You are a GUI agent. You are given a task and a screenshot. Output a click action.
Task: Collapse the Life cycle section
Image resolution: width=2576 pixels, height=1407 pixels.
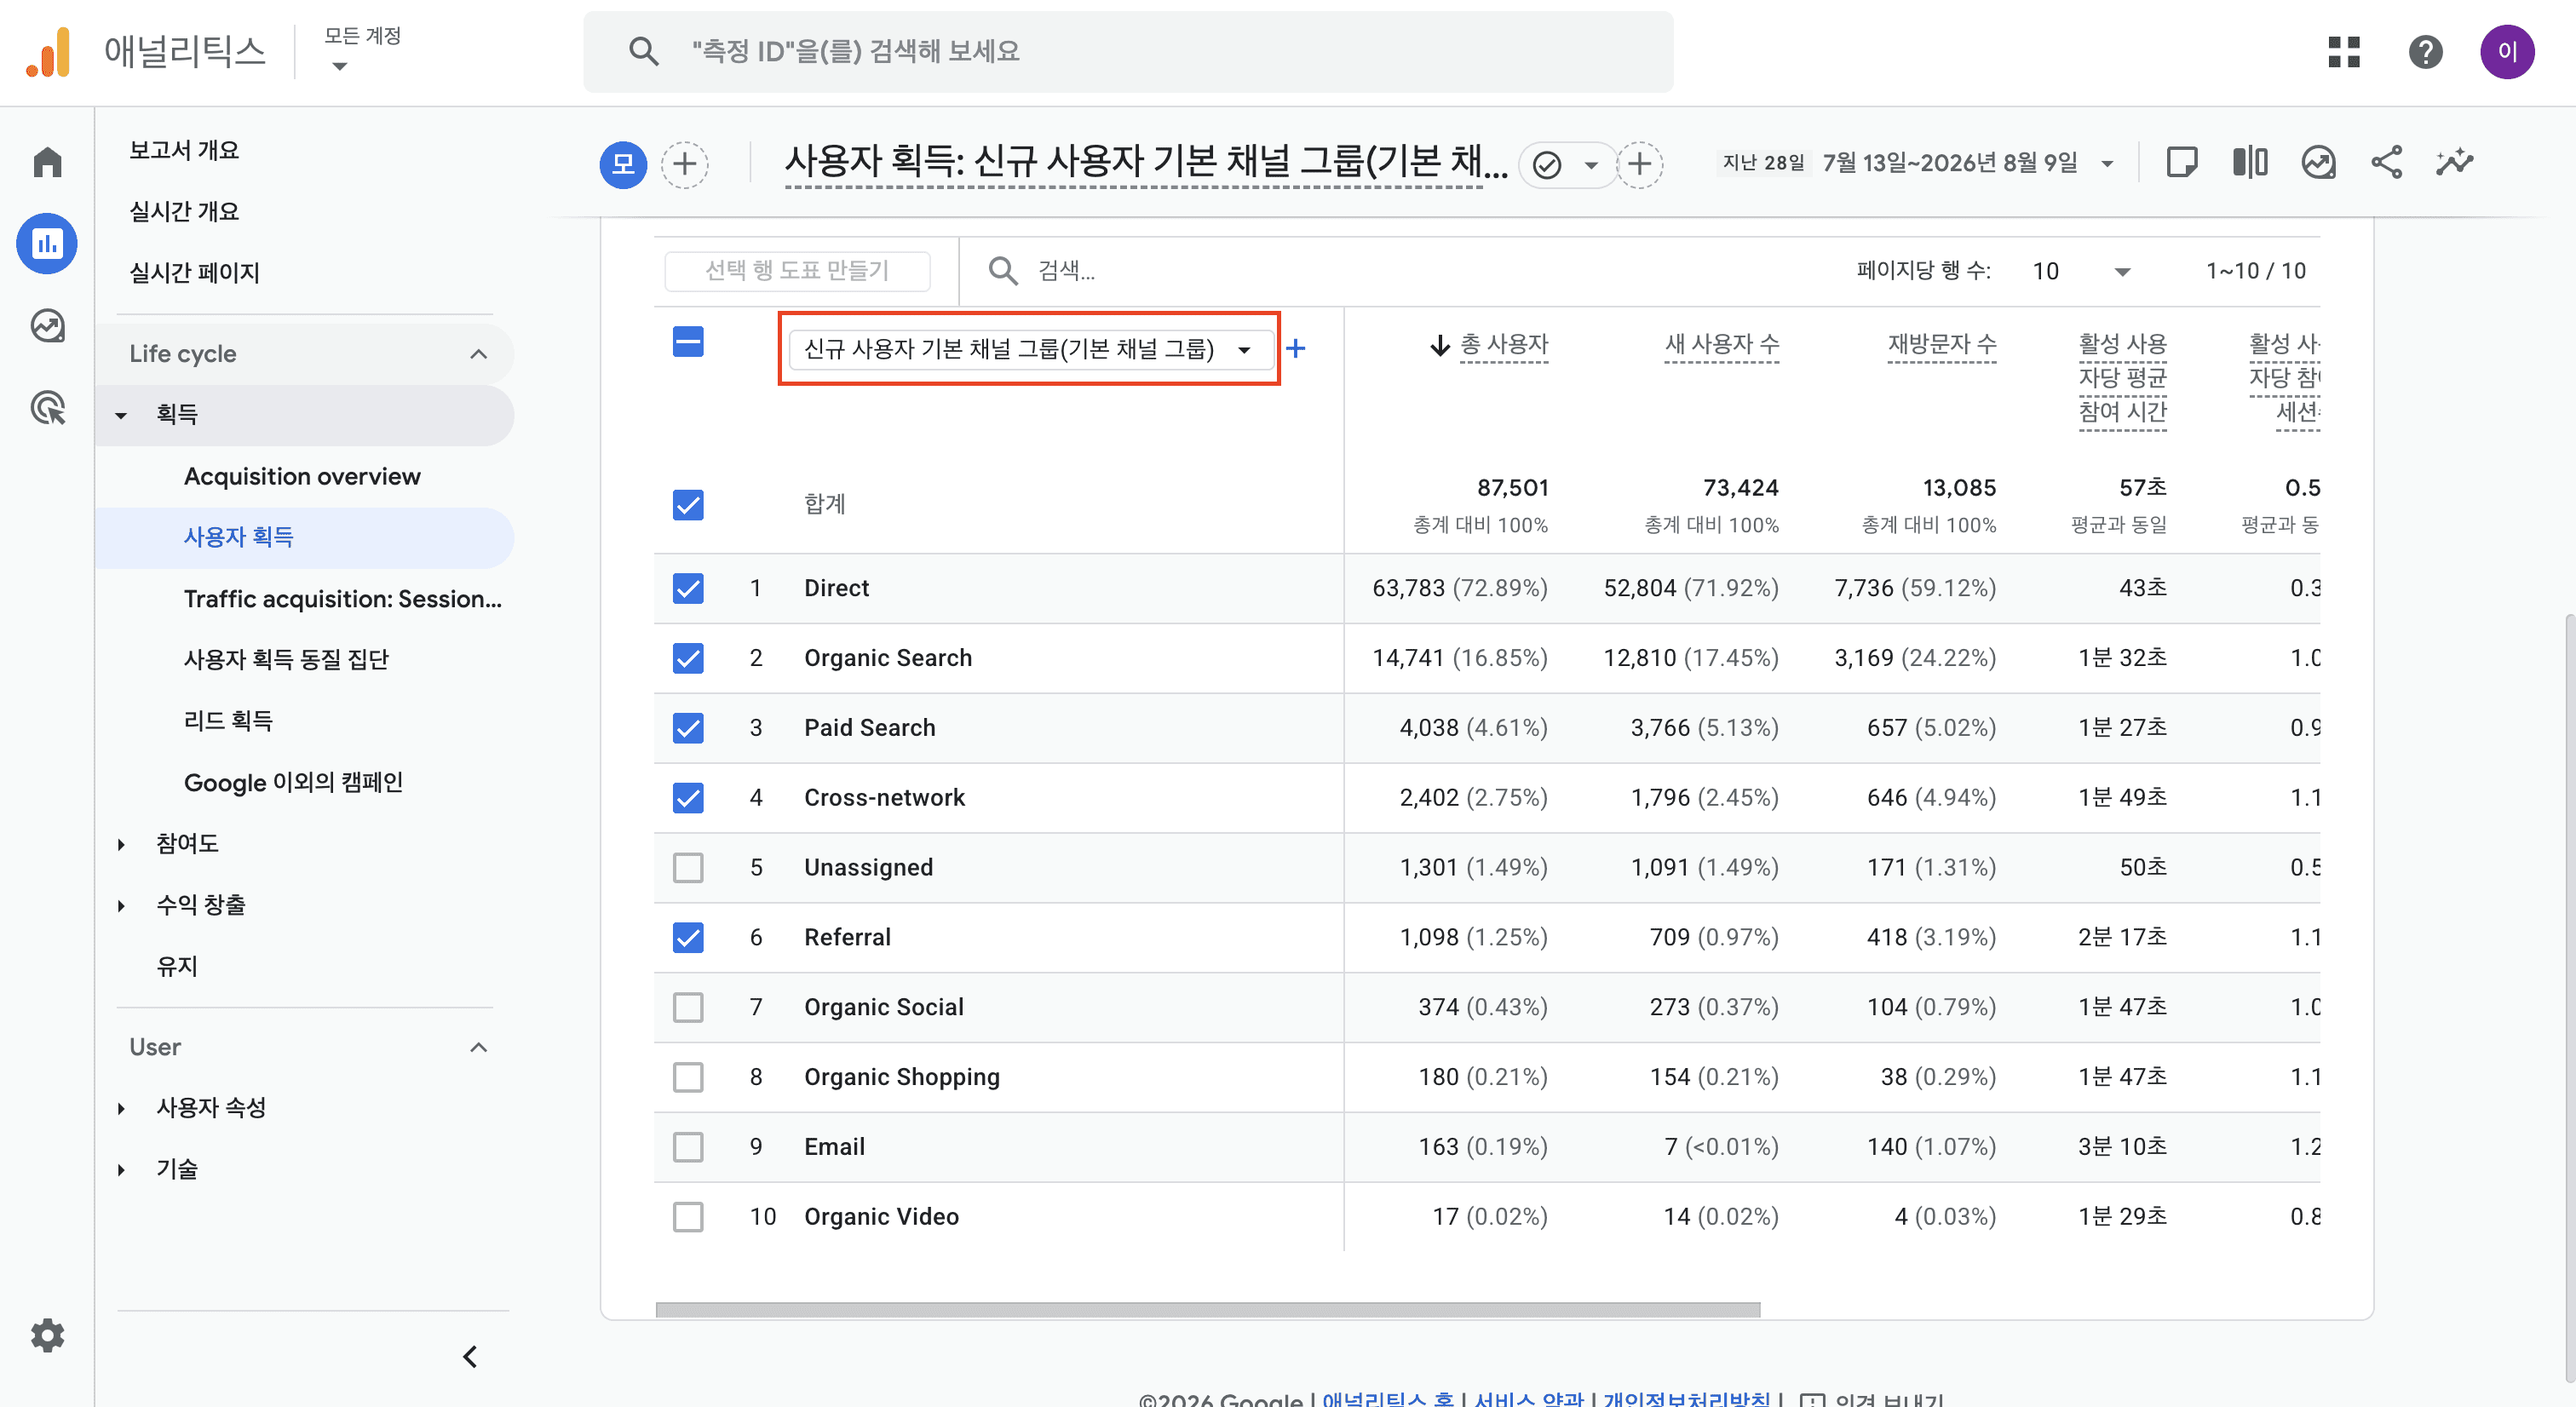pyautogui.click(x=478, y=354)
